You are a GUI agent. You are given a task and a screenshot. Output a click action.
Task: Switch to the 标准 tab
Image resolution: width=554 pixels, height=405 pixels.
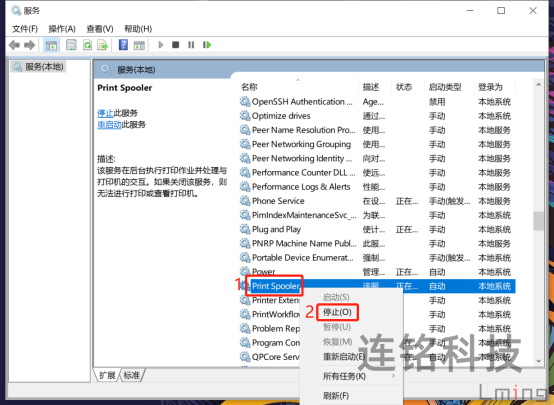pyautogui.click(x=132, y=375)
